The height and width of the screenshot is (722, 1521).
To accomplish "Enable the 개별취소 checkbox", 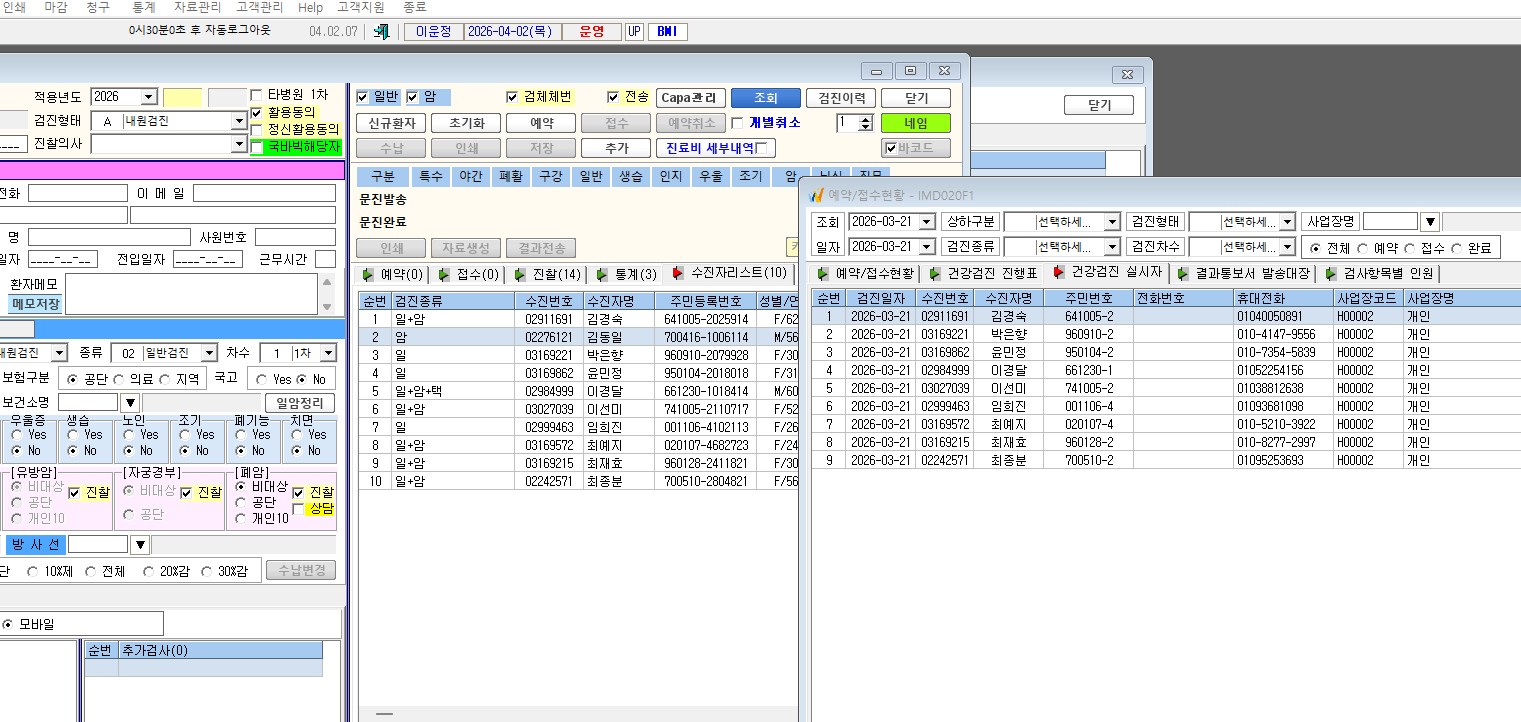I will tap(738, 123).
